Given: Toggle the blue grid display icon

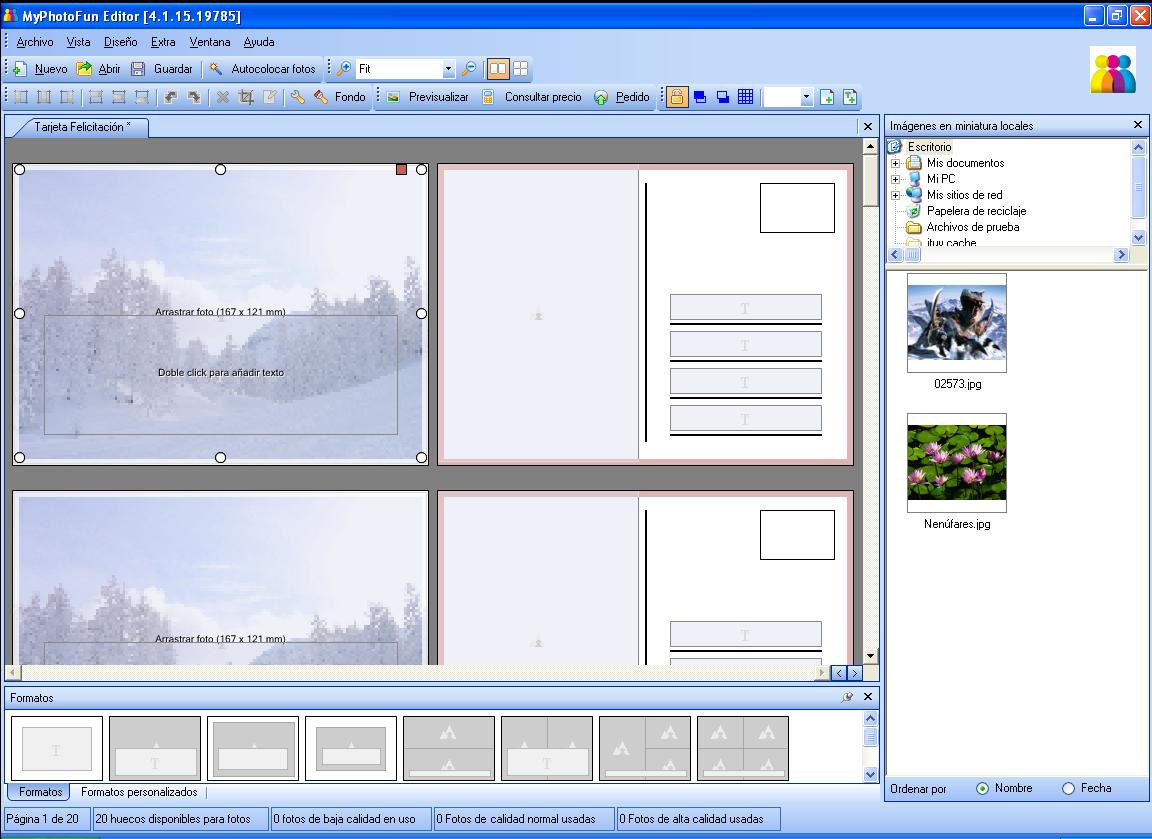Looking at the screenshot, I should point(746,97).
